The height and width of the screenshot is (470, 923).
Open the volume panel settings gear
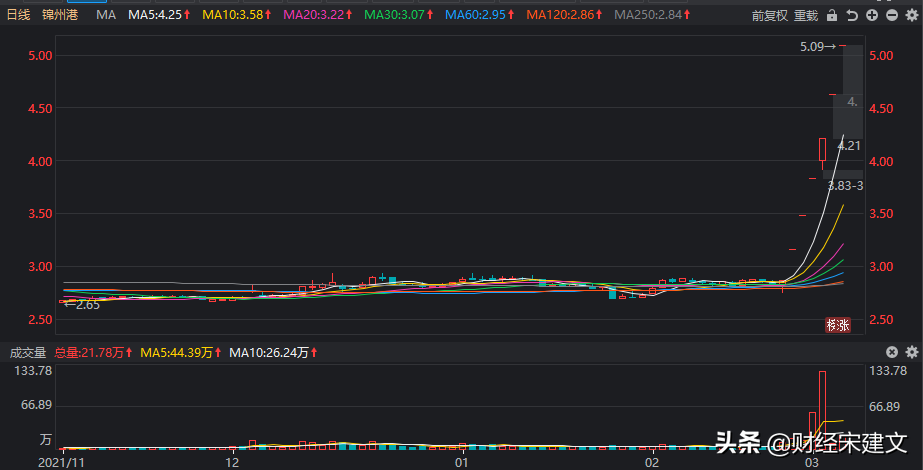[x=912, y=352]
